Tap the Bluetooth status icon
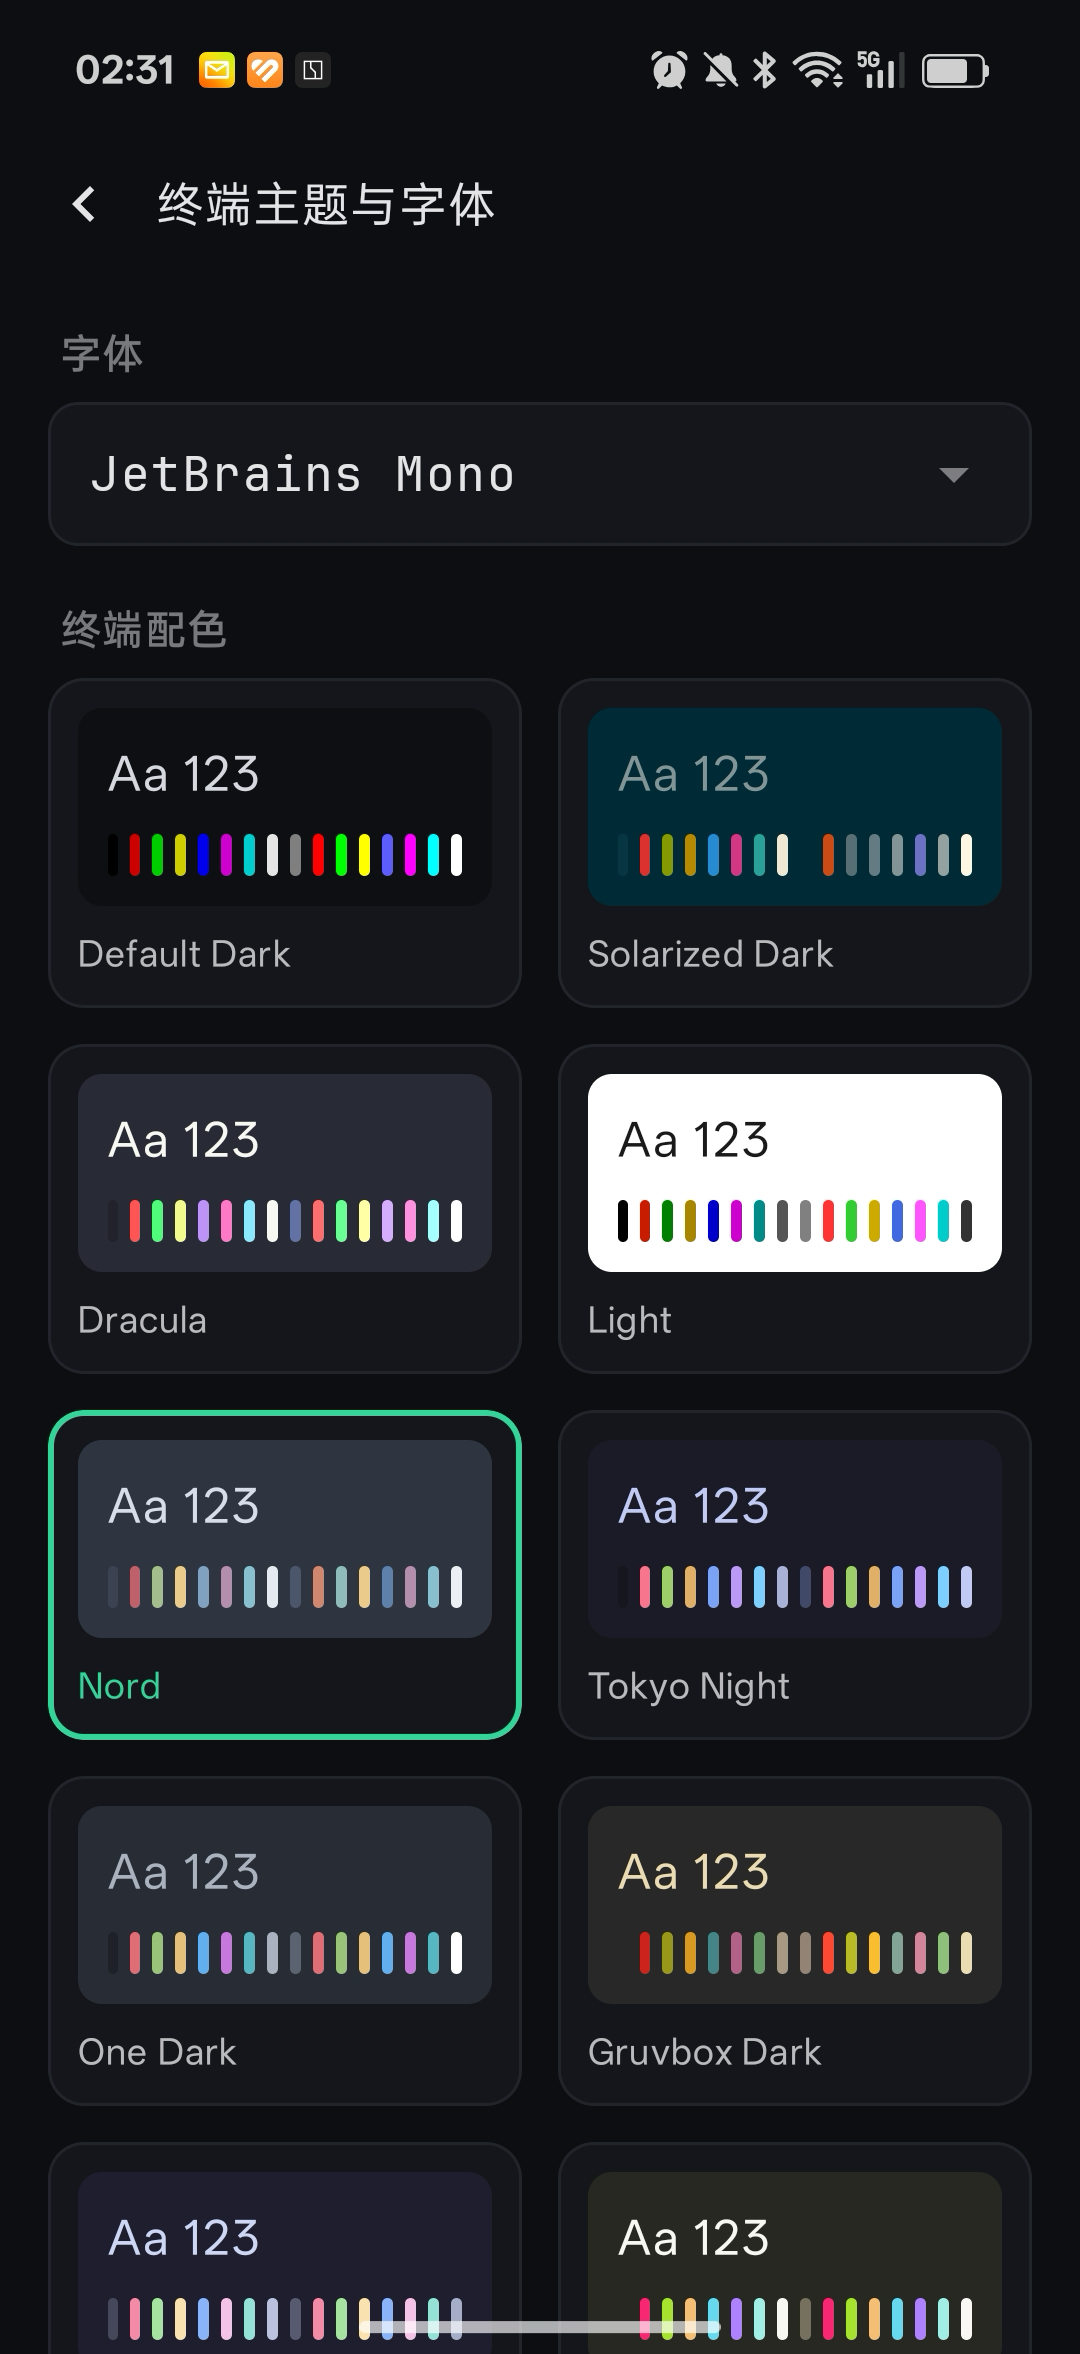The width and height of the screenshot is (1080, 2354). click(765, 70)
